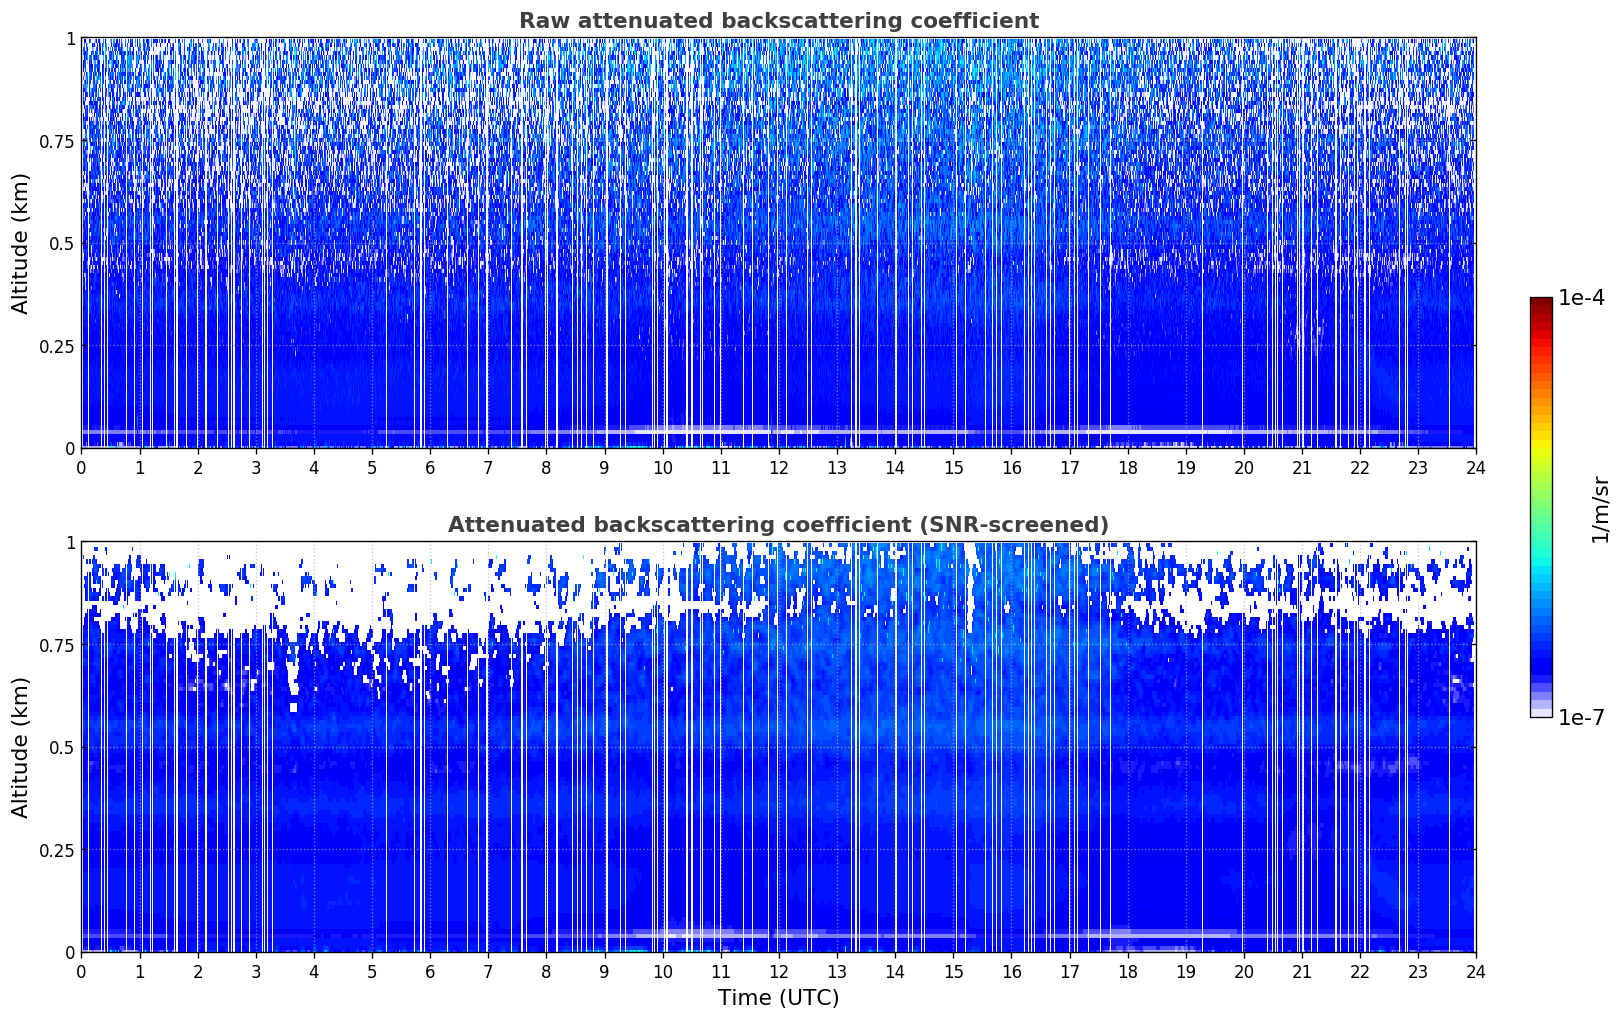Click the SNR-screened bottom plot area

pyautogui.click(x=778, y=747)
